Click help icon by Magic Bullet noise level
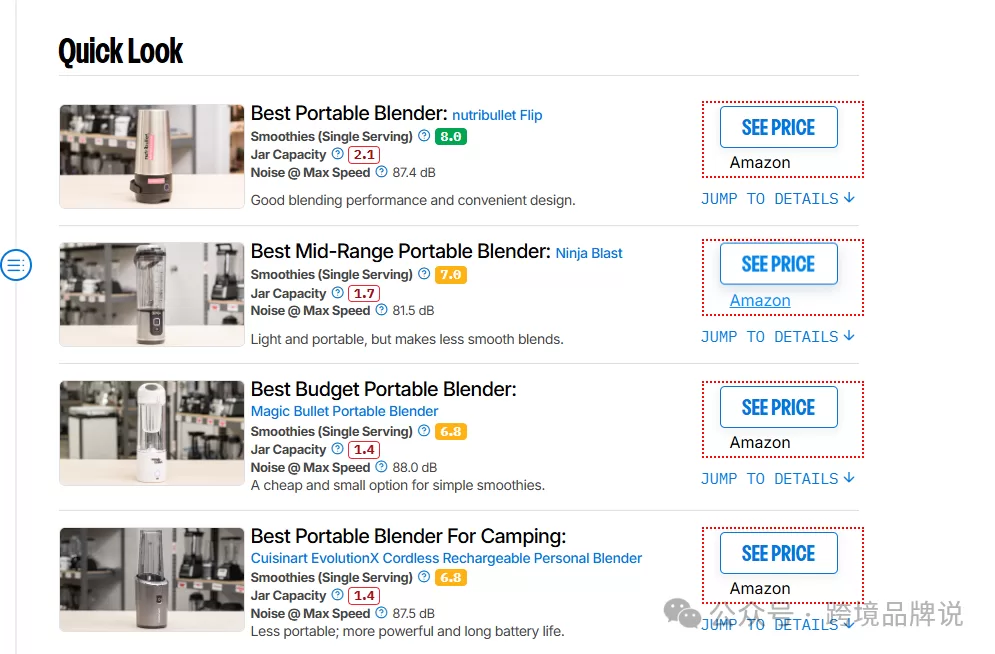Screen dimensions: 995x654 [x=381, y=467]
